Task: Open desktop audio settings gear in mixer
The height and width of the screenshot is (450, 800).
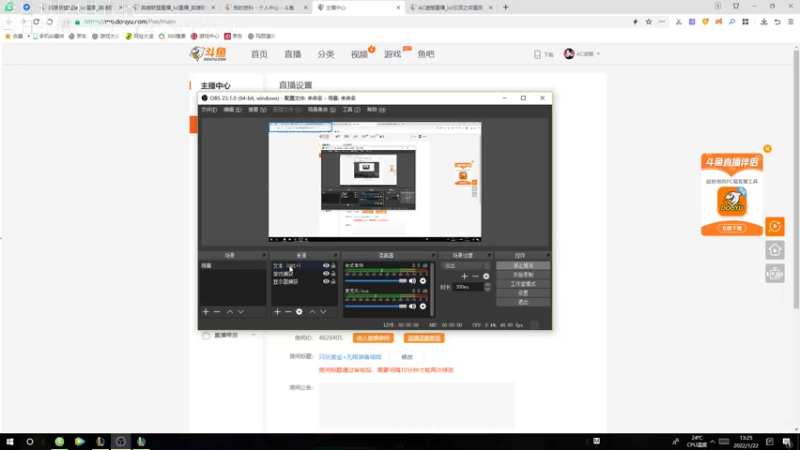Action: click(423, 281)
